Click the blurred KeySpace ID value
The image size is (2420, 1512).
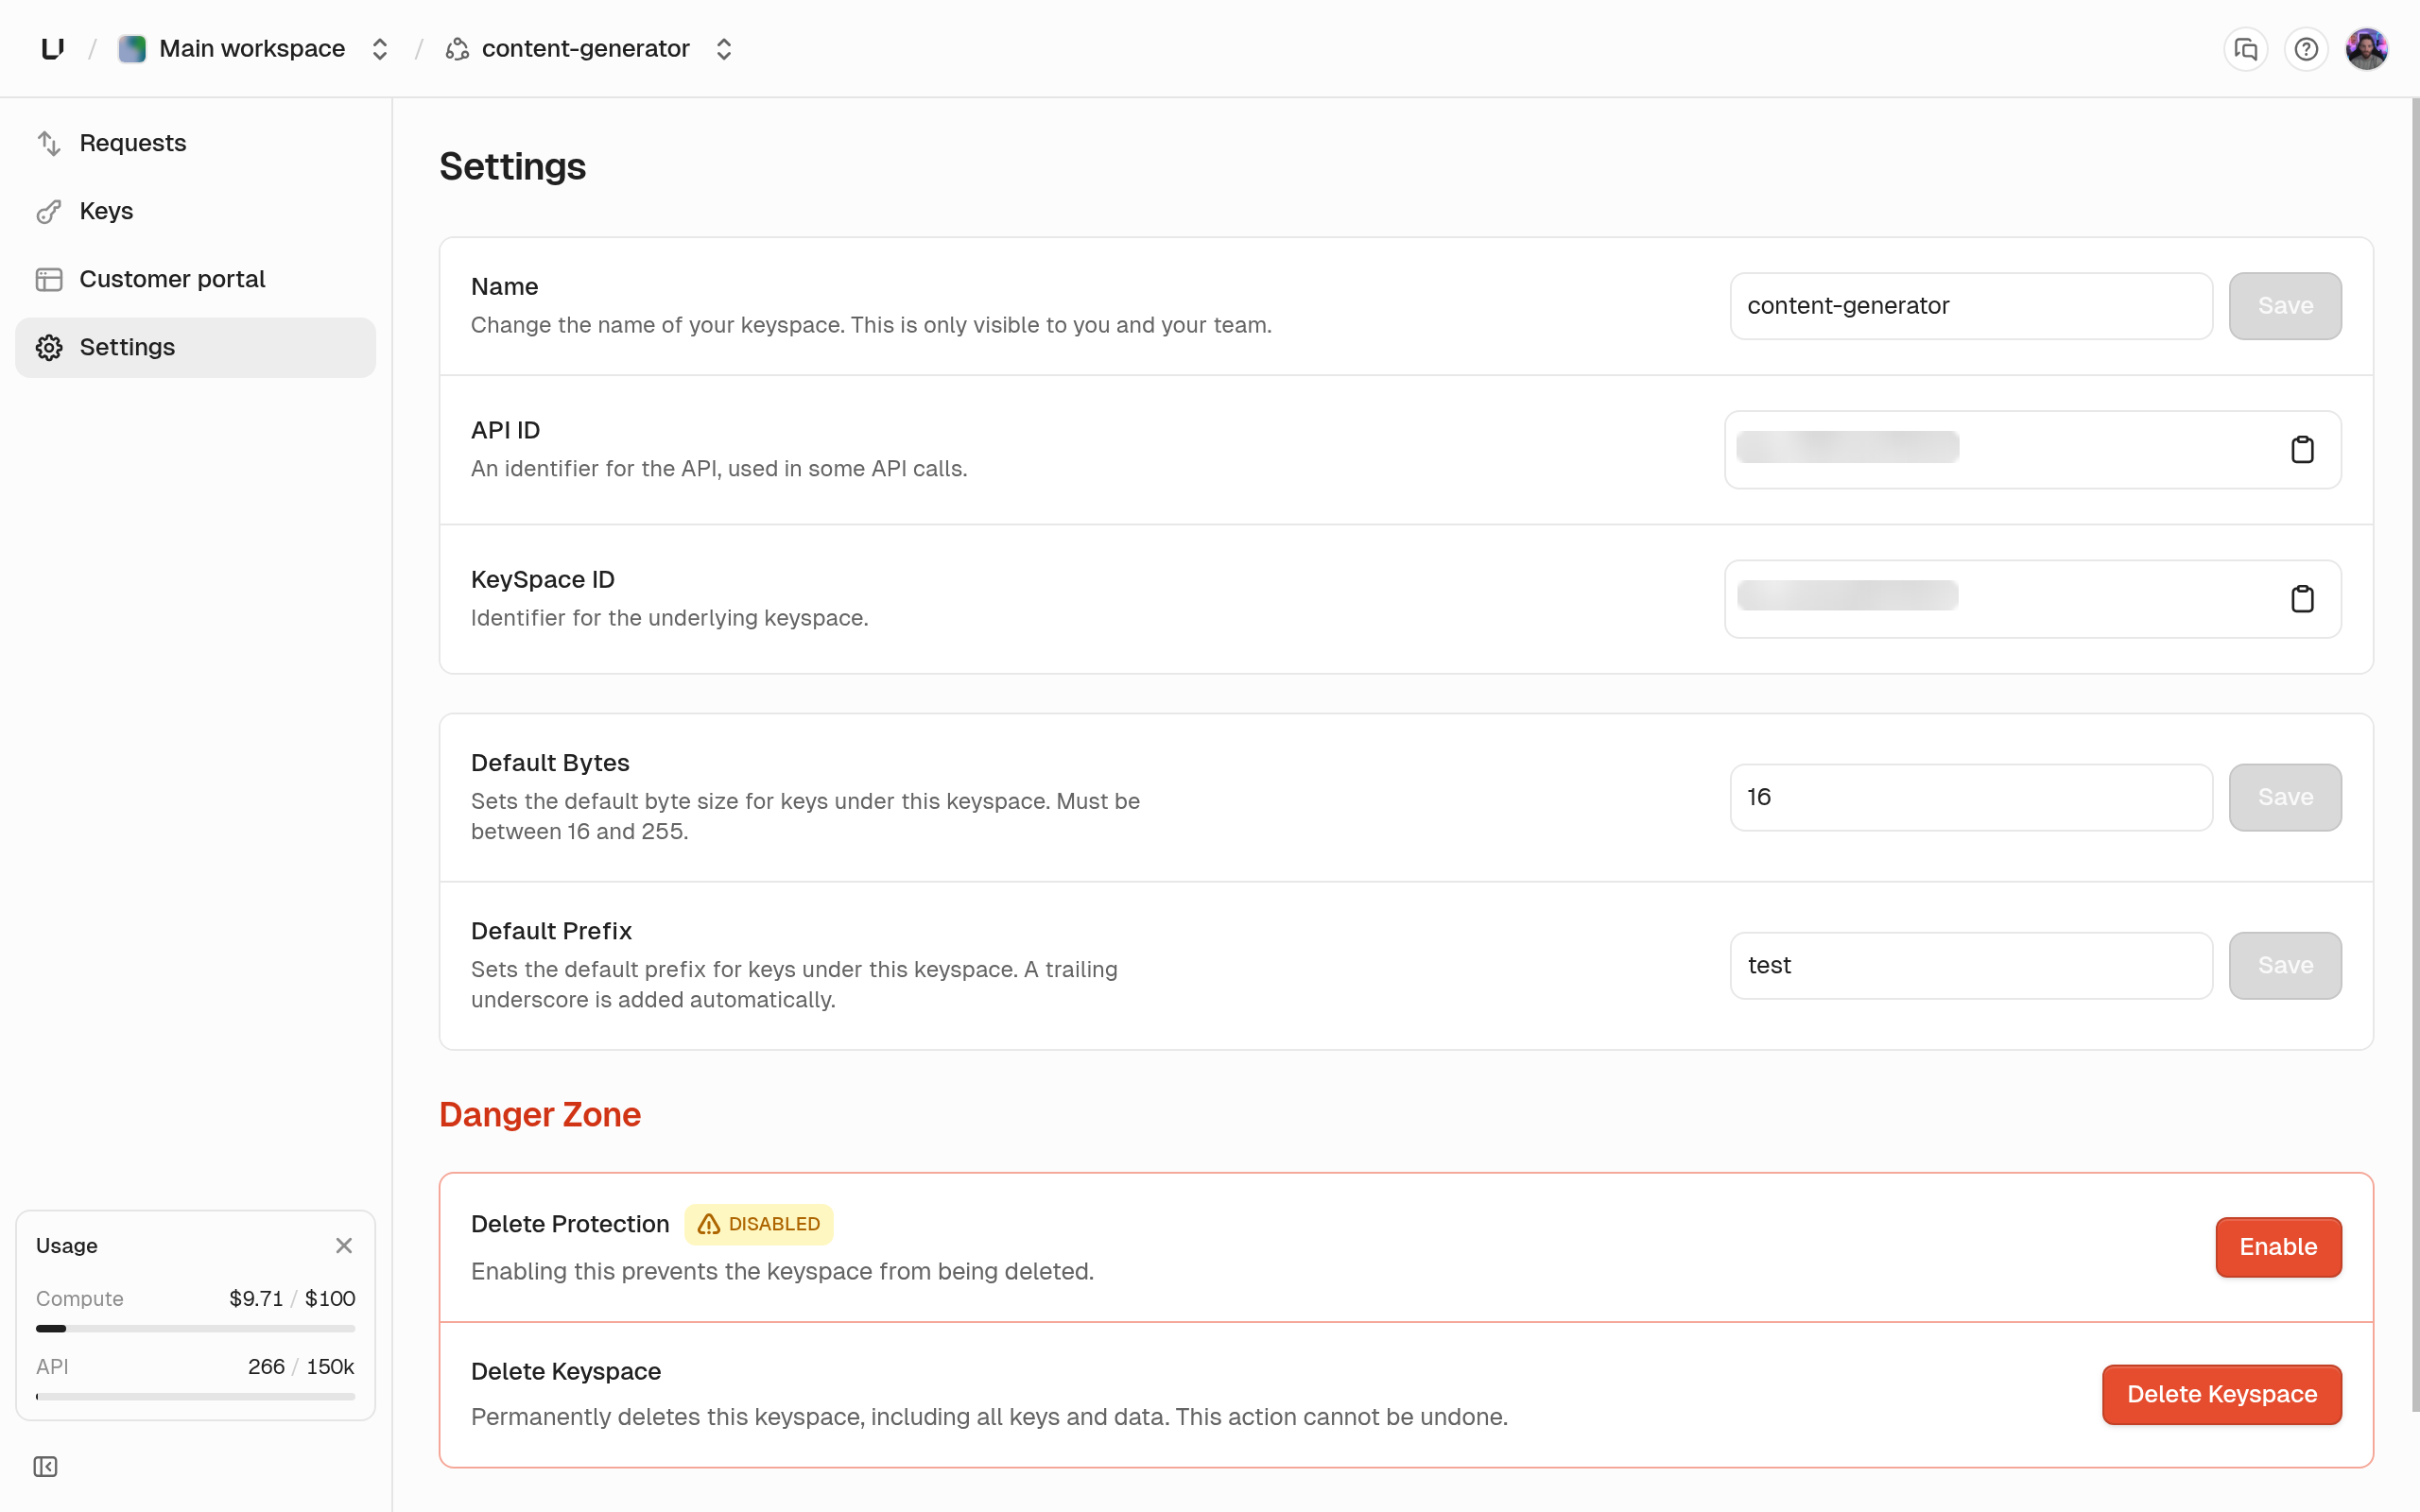click(1848, 596)
